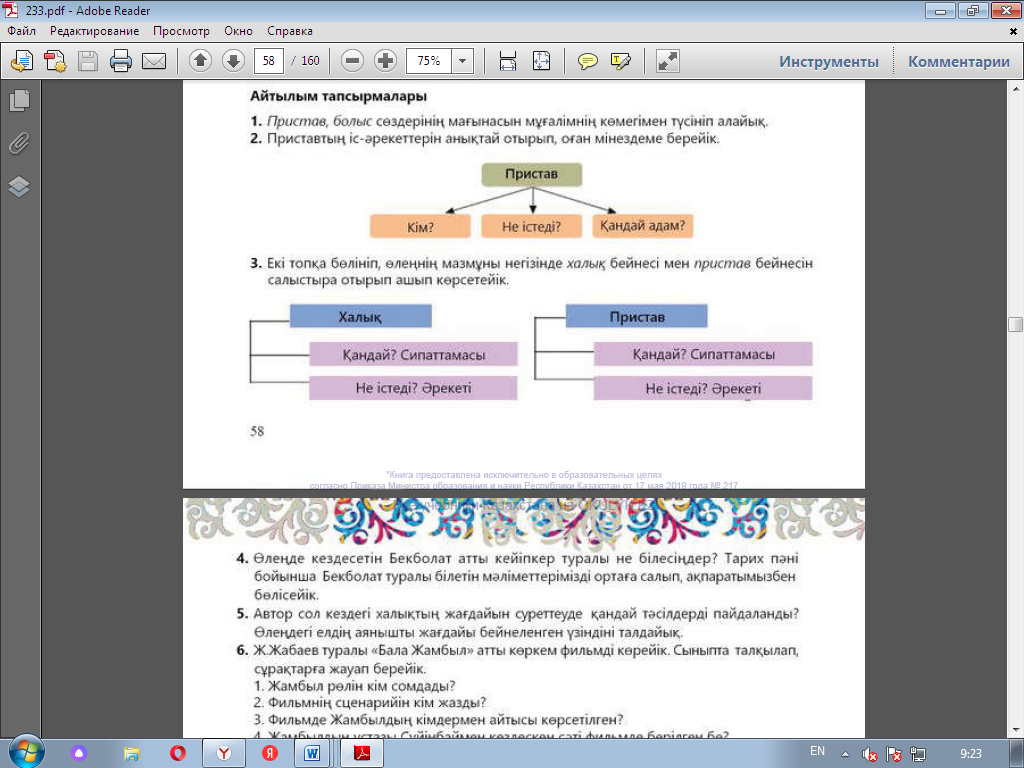The width and height of the screenshot is (1024, 768).
Task: Click the EN language indicator
Action: click(817, 751)
